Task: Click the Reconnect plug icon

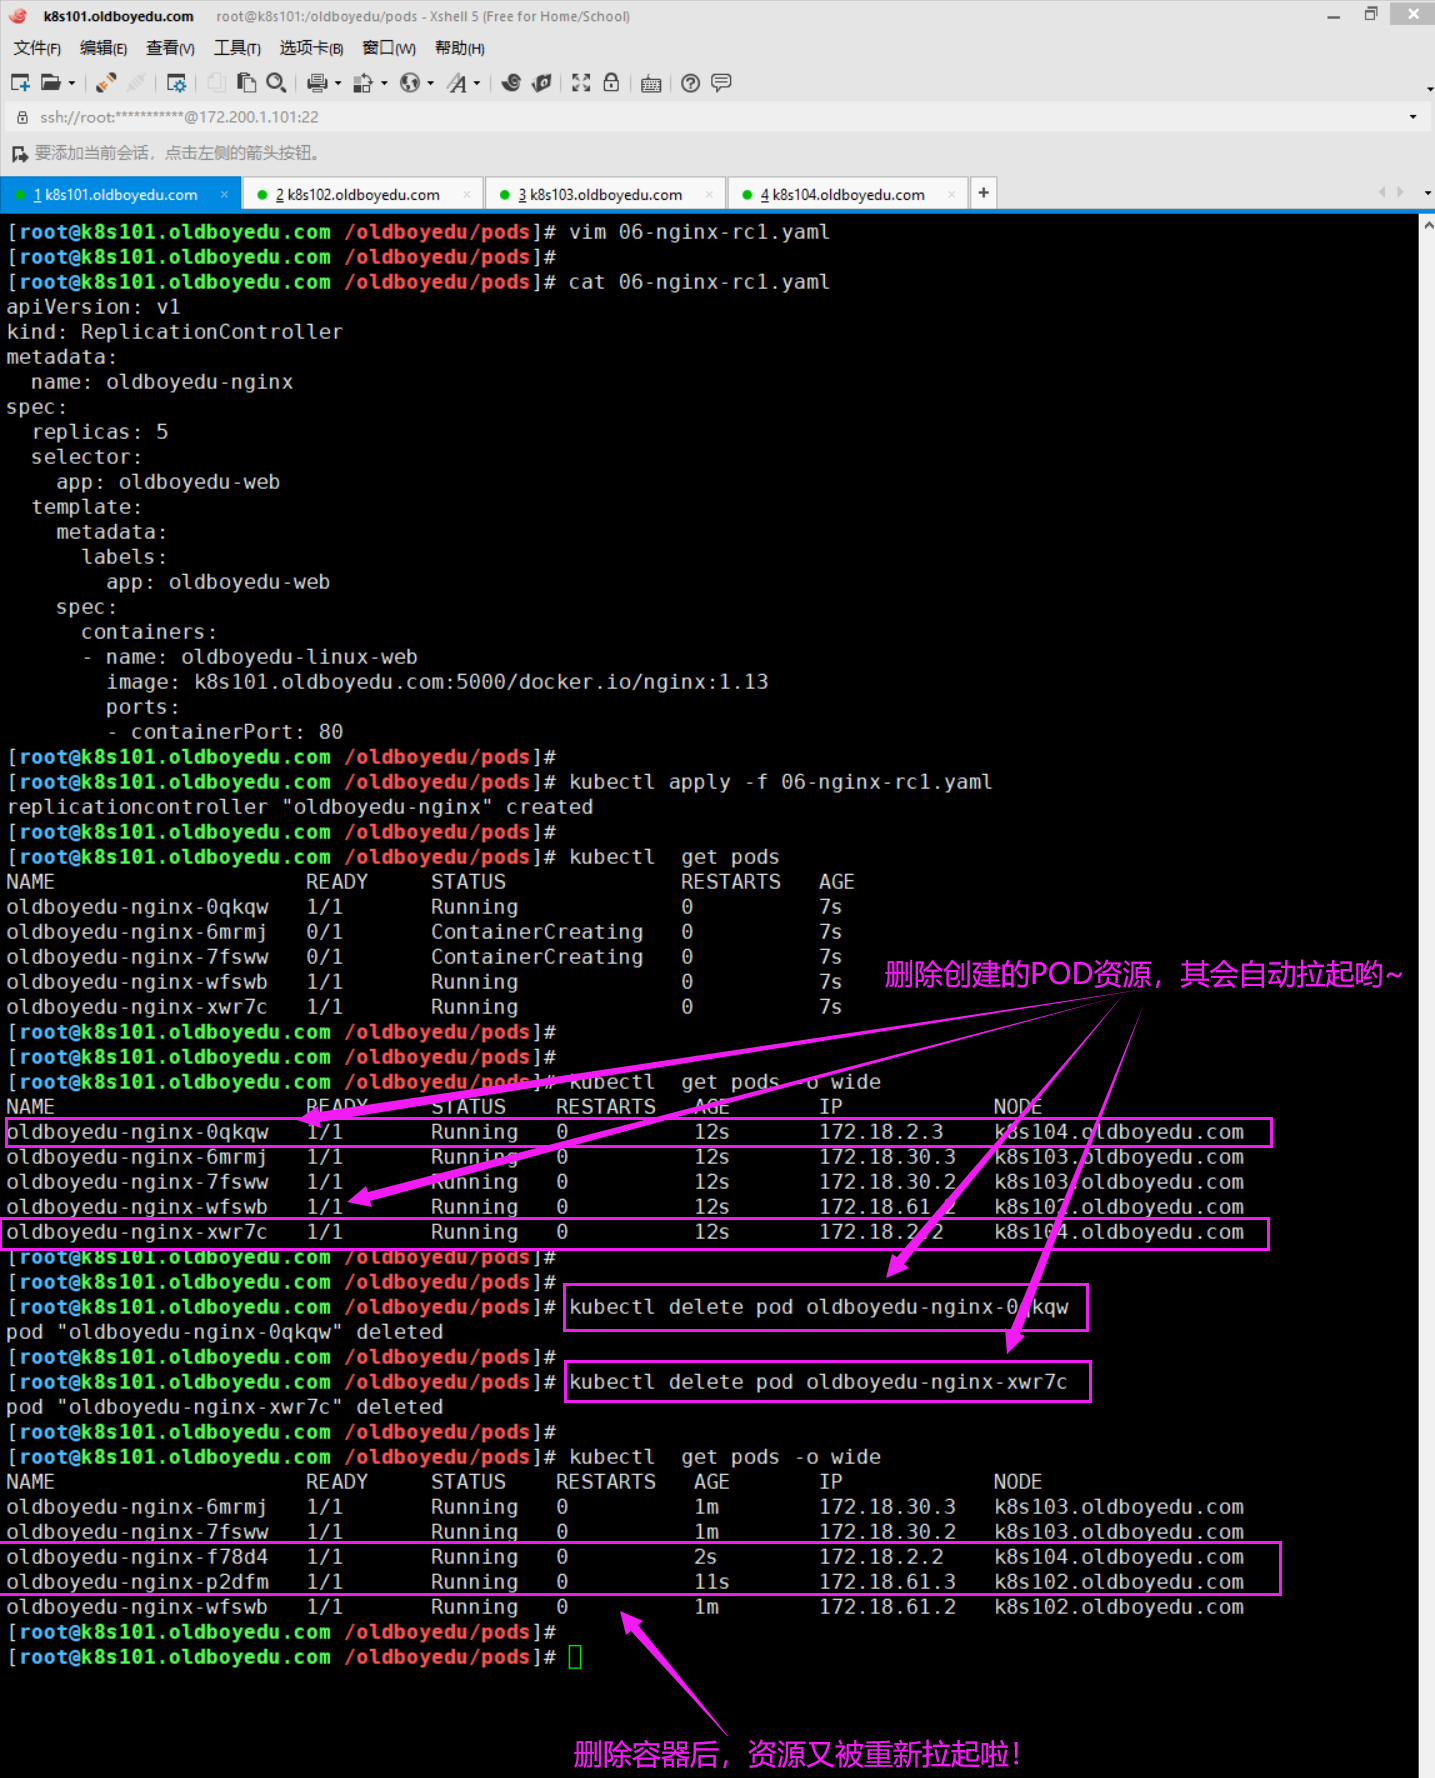Action: pos(106,83)
